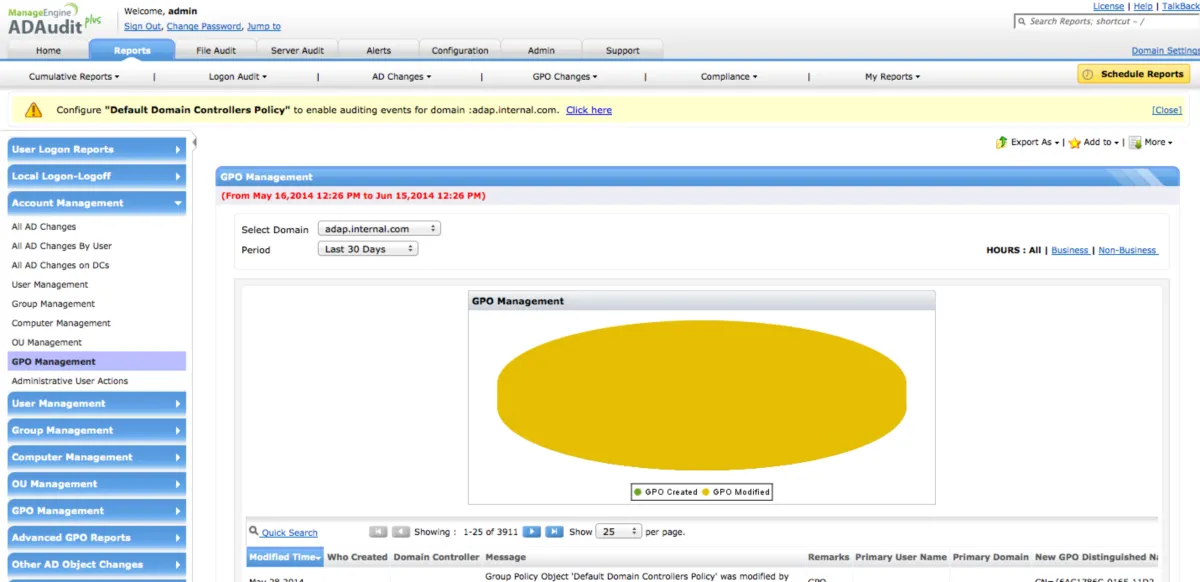The width and height of the screenshot is (1200, 582).
Task: Switch hours filter to Business
Action: tap(1070, 250)
